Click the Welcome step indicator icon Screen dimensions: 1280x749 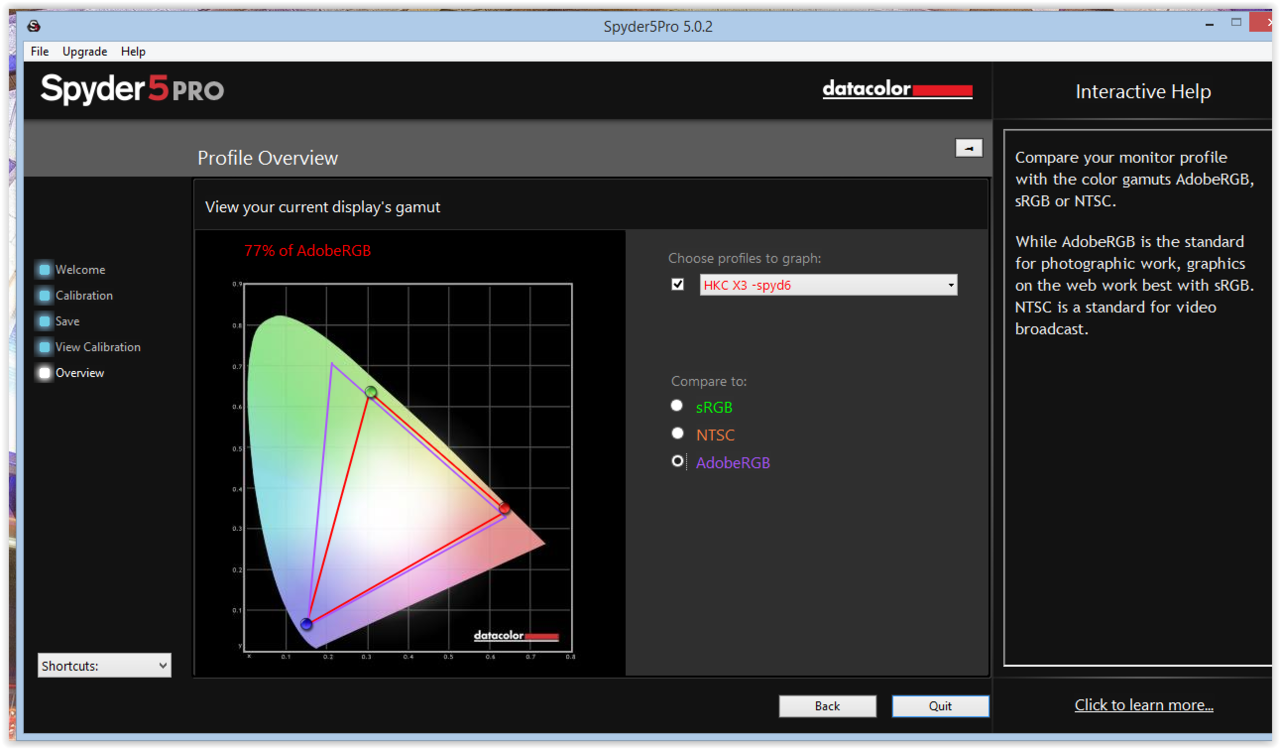44,270
